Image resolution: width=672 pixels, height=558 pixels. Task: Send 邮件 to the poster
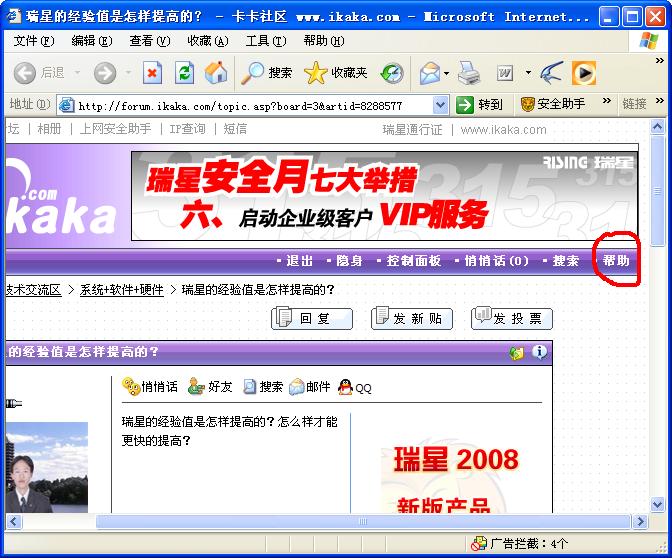point(309,387)
